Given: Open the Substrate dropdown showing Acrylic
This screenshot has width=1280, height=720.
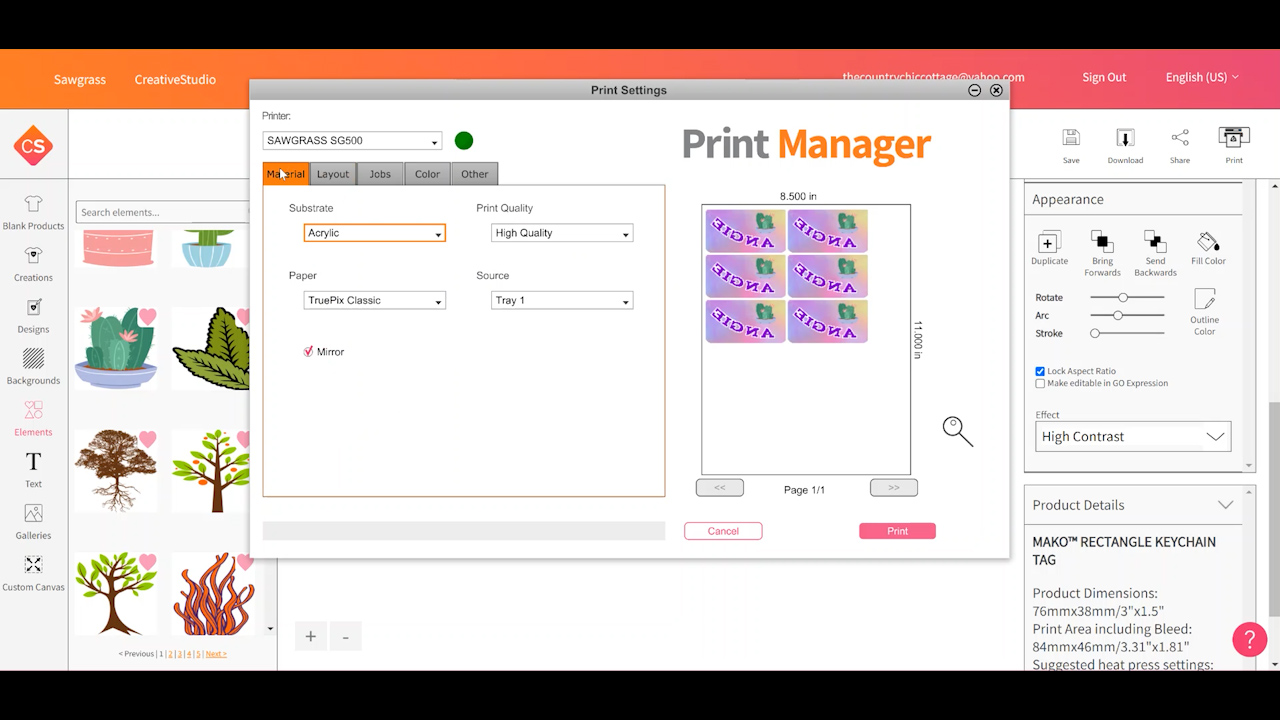Looking at the screenshot, I should [374, 233].
